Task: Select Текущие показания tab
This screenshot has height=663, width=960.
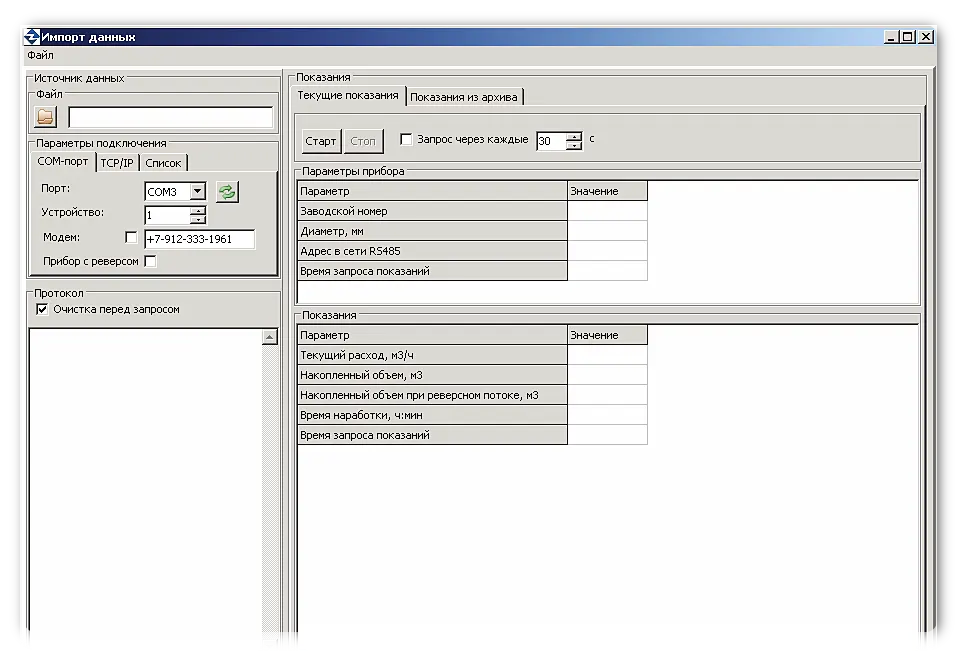Action: coord(348,96)
